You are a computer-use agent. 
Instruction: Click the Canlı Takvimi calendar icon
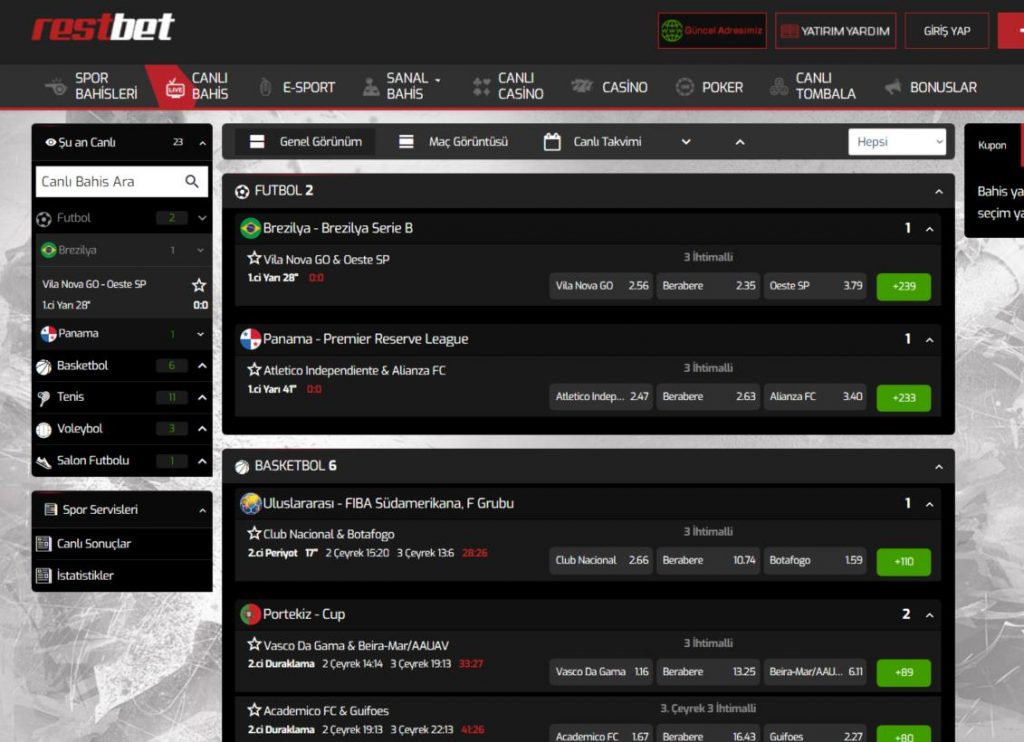point(552,141)
